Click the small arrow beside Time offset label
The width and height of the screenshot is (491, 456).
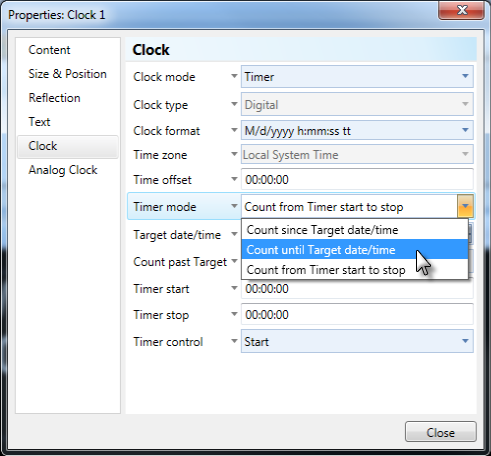pos(234,179)
